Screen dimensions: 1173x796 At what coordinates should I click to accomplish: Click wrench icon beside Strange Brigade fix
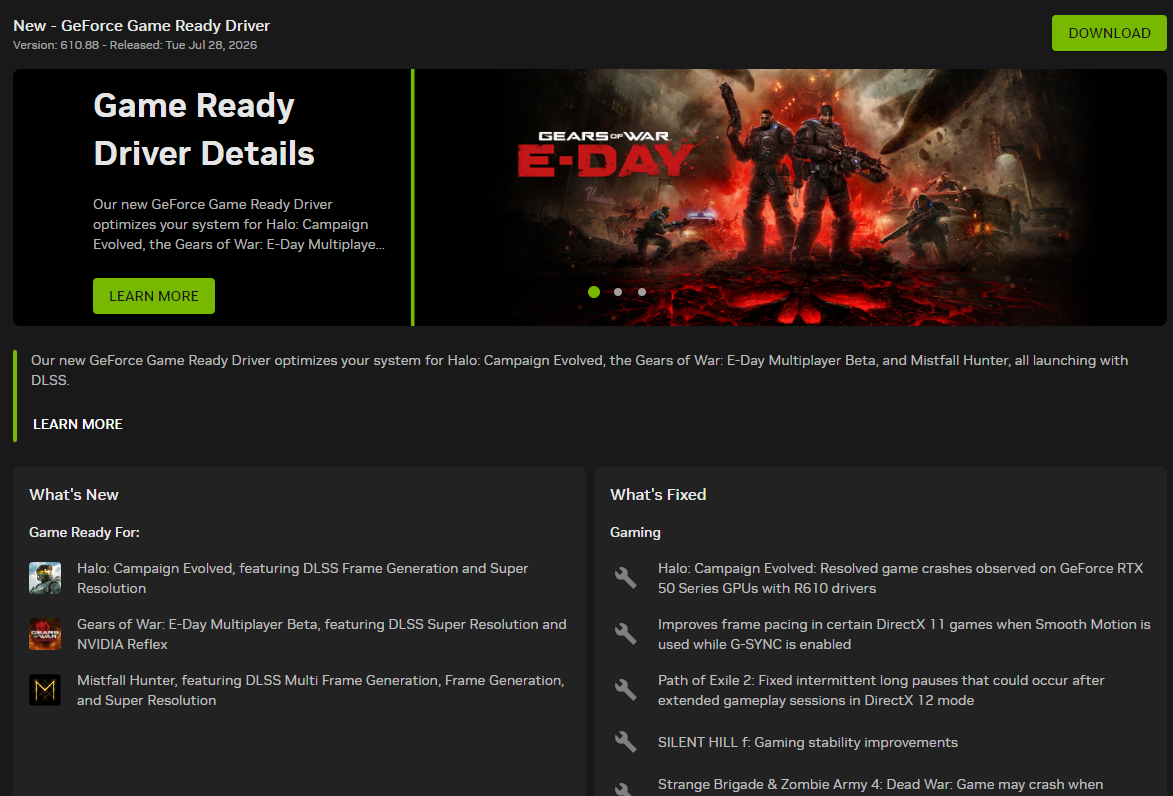click(x=625, y=788)
